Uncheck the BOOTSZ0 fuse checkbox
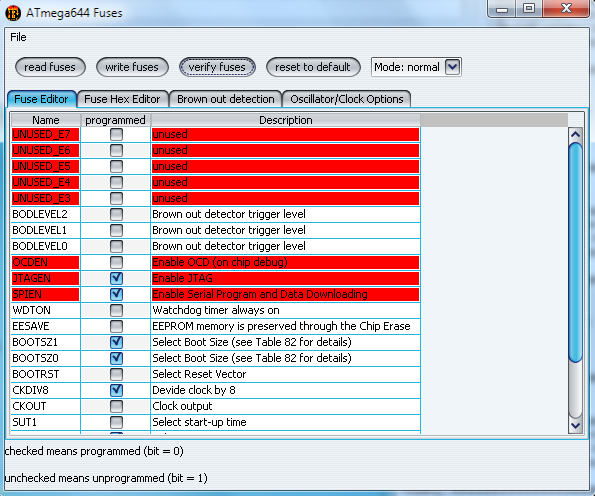Viewport: 595px width, 496px height. (116, 358)
